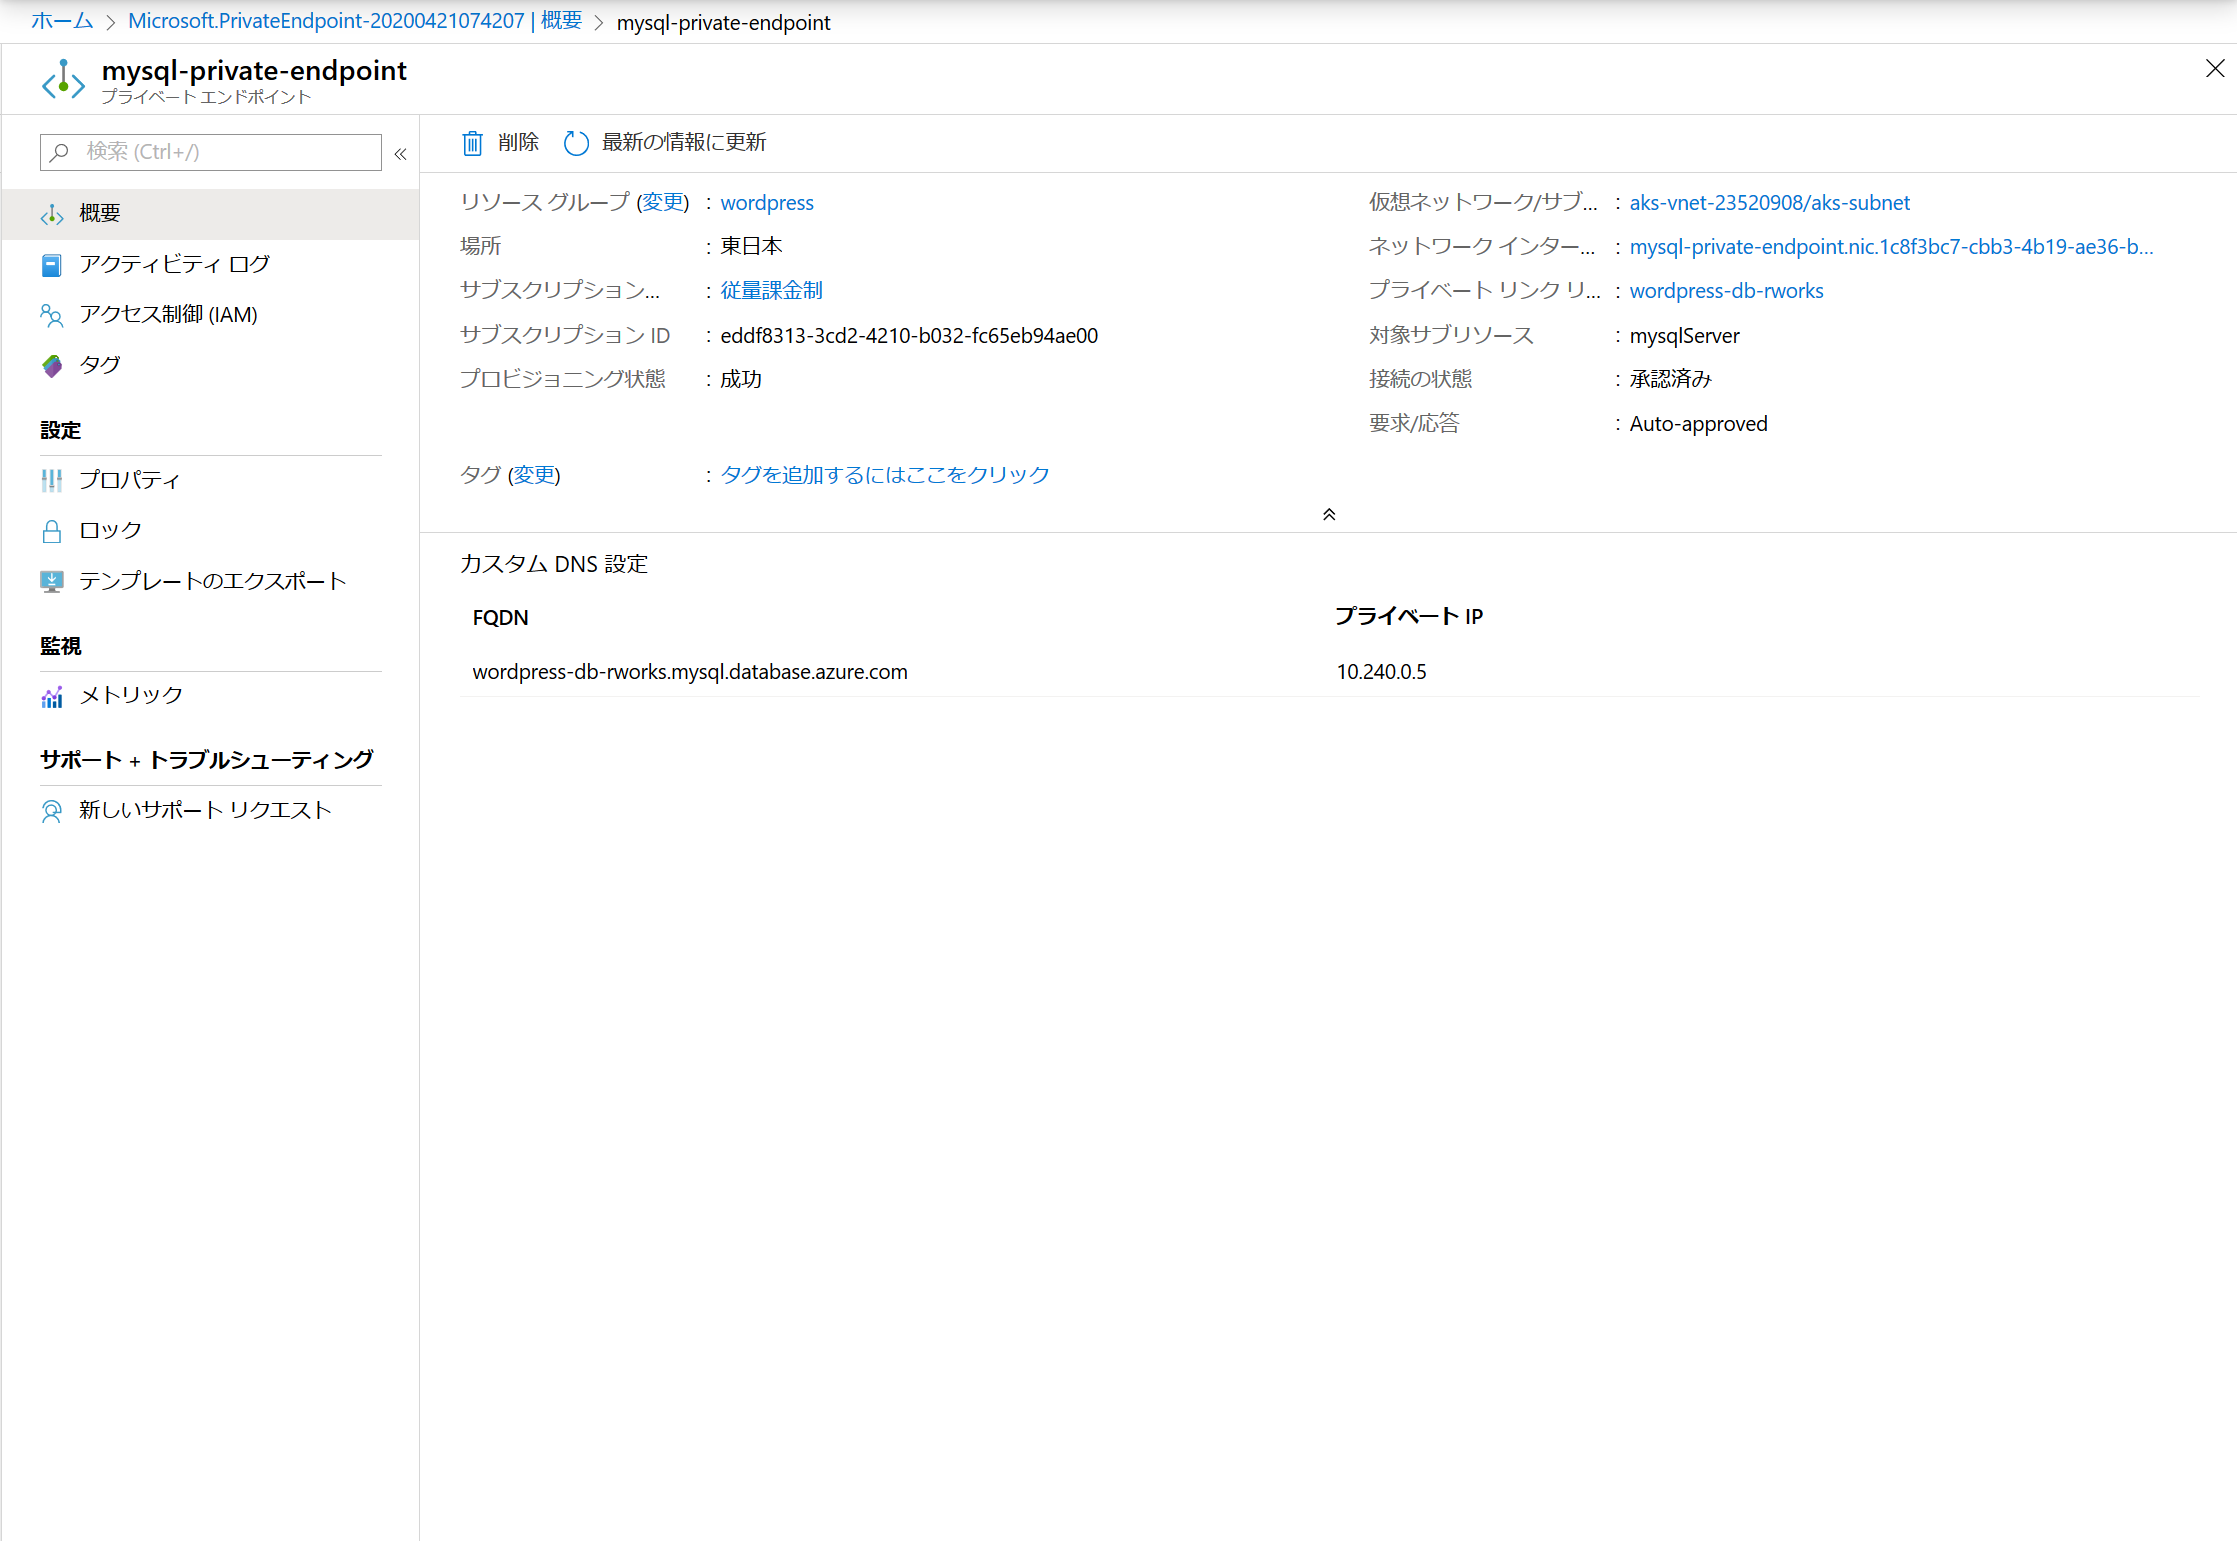Click the magnifier icon in the search box
The image size is (2237, 1541).
point(60,152)
